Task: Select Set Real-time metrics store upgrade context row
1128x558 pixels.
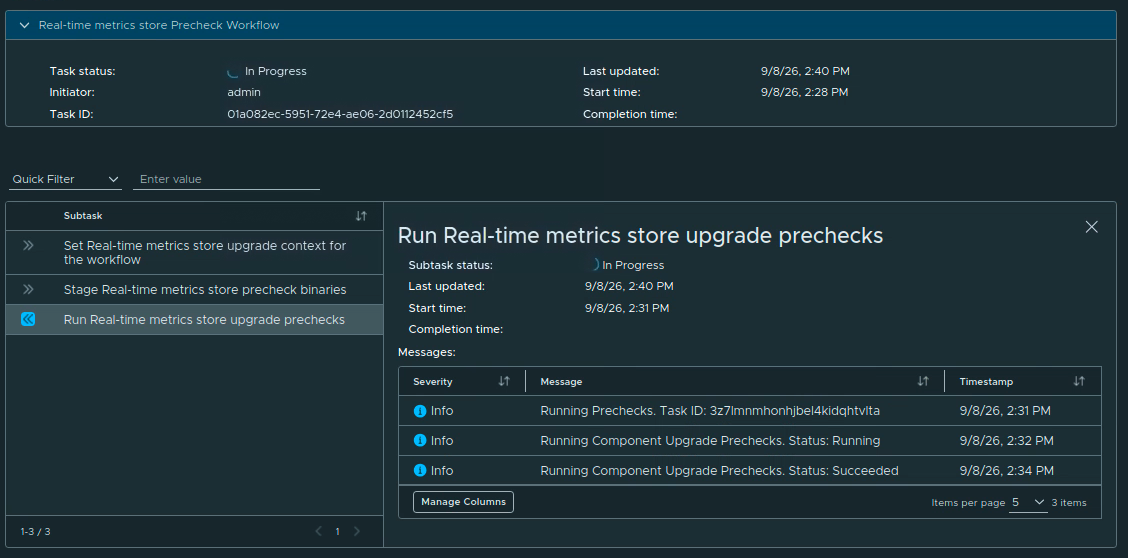Action: 194,252
